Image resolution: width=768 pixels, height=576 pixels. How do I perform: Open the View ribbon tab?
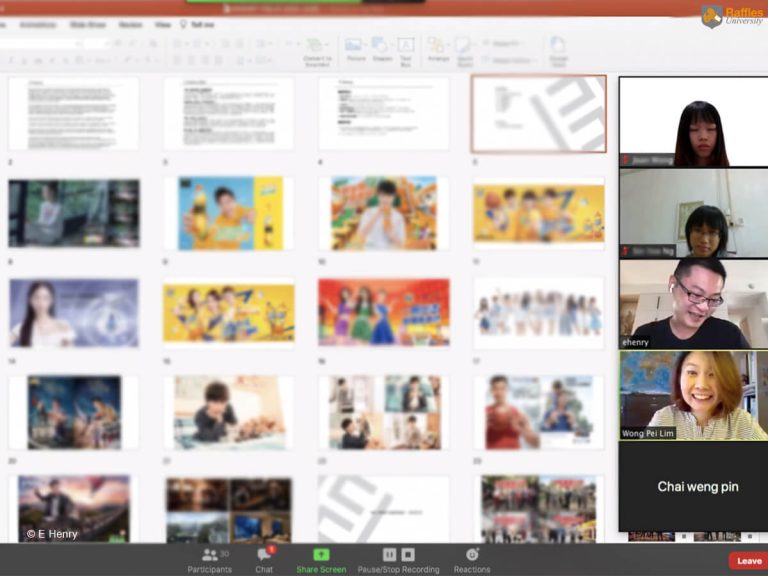tap(162, 24)
